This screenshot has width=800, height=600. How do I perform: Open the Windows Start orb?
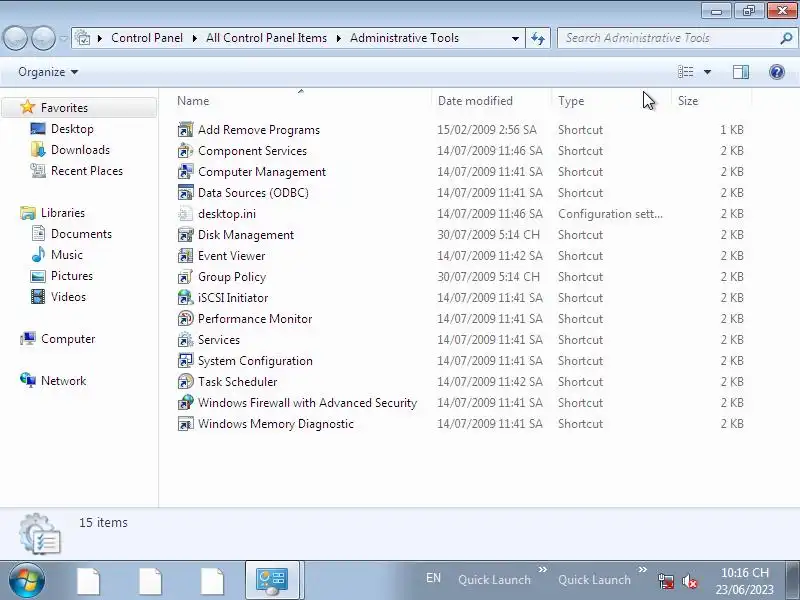[27, 580]
